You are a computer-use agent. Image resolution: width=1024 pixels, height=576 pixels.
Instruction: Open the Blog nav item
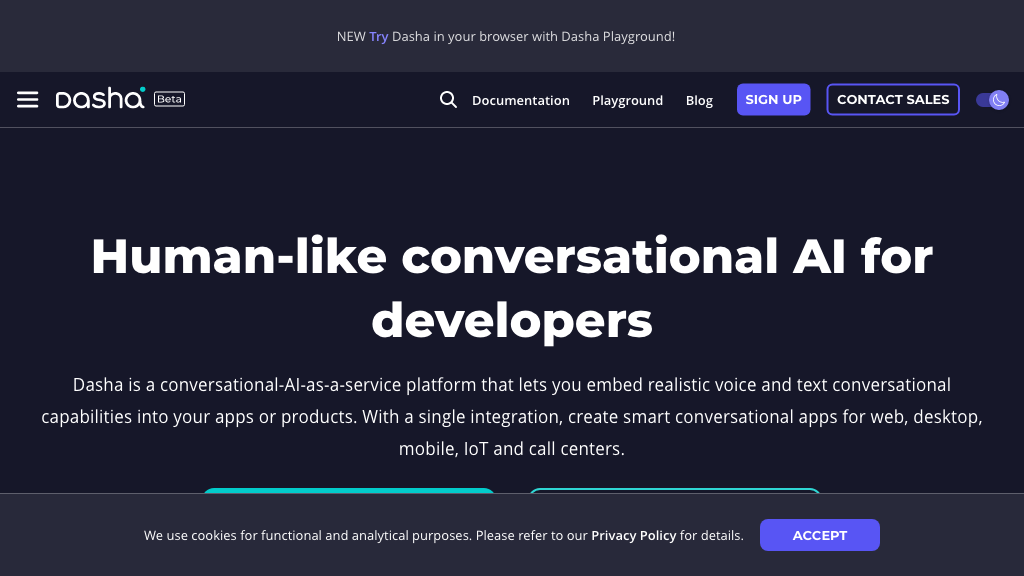point(699,100)
